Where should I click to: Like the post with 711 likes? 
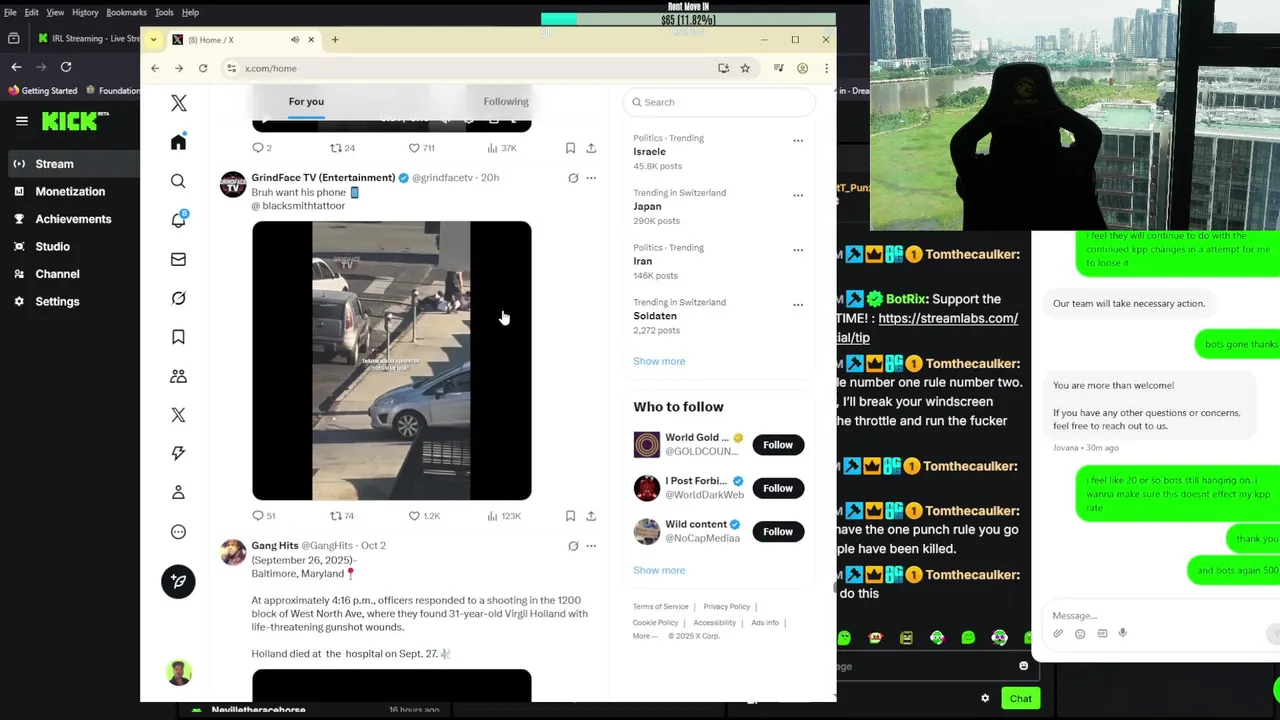pyautogui.click(x=421, y=148)
